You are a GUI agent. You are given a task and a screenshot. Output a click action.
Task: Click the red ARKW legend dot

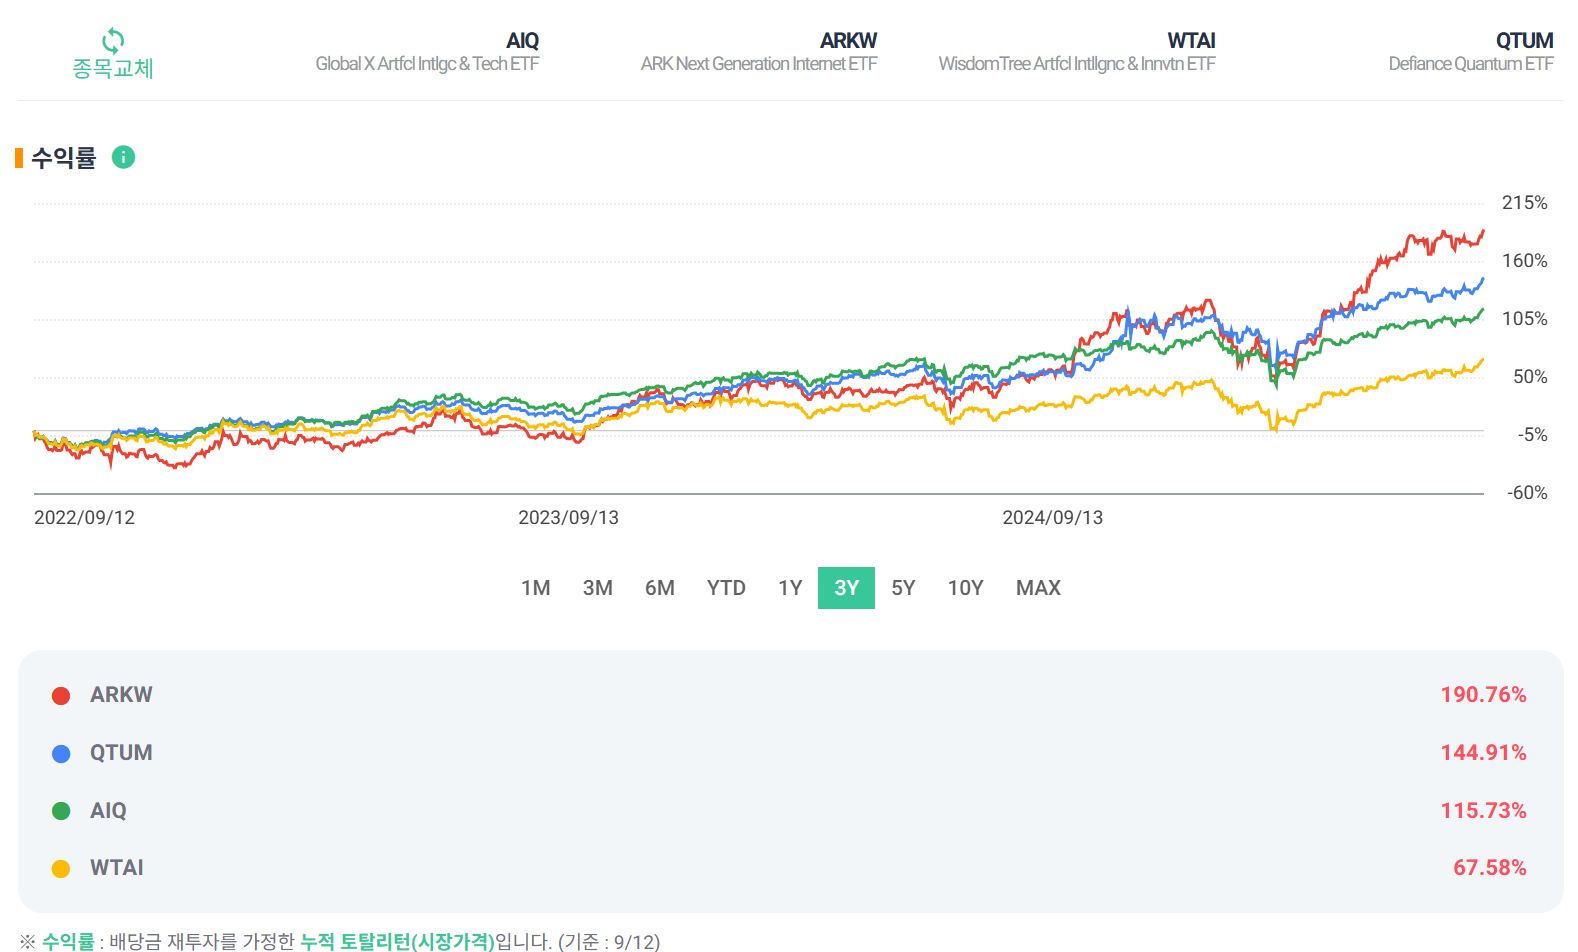61,696
